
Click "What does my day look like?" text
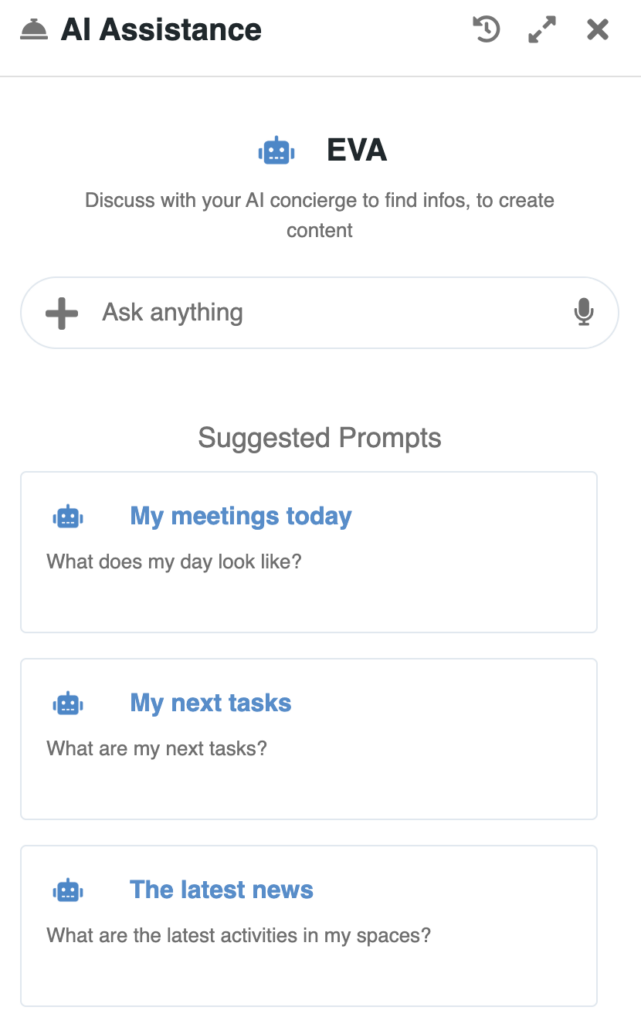174,561
